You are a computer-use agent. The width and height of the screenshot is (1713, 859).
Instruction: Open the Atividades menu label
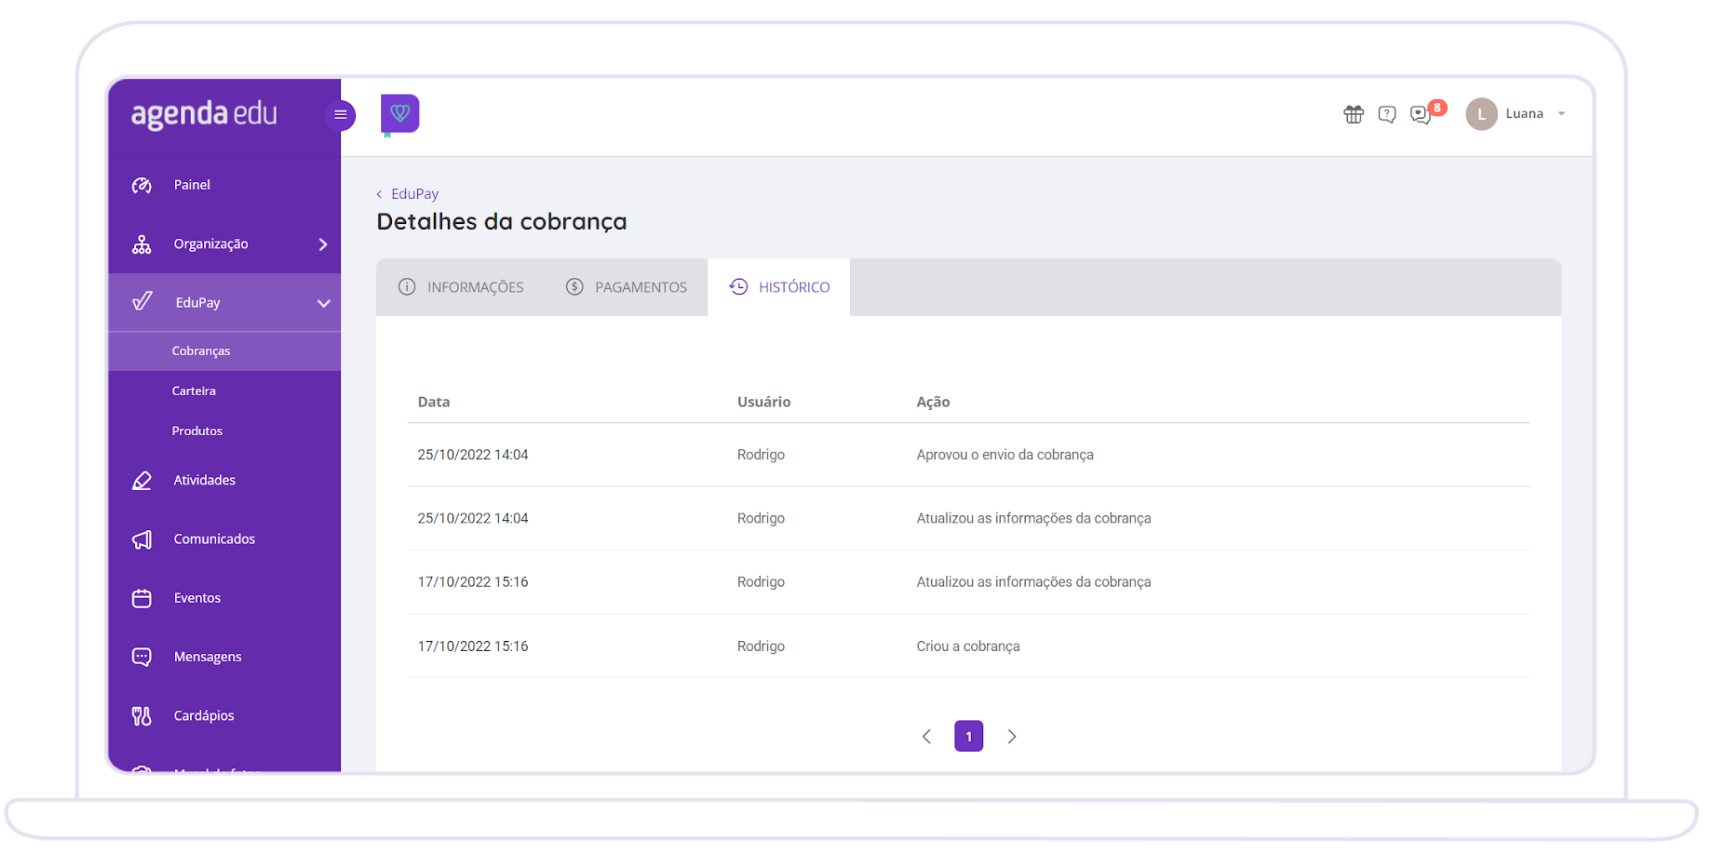tap(205, 480)
